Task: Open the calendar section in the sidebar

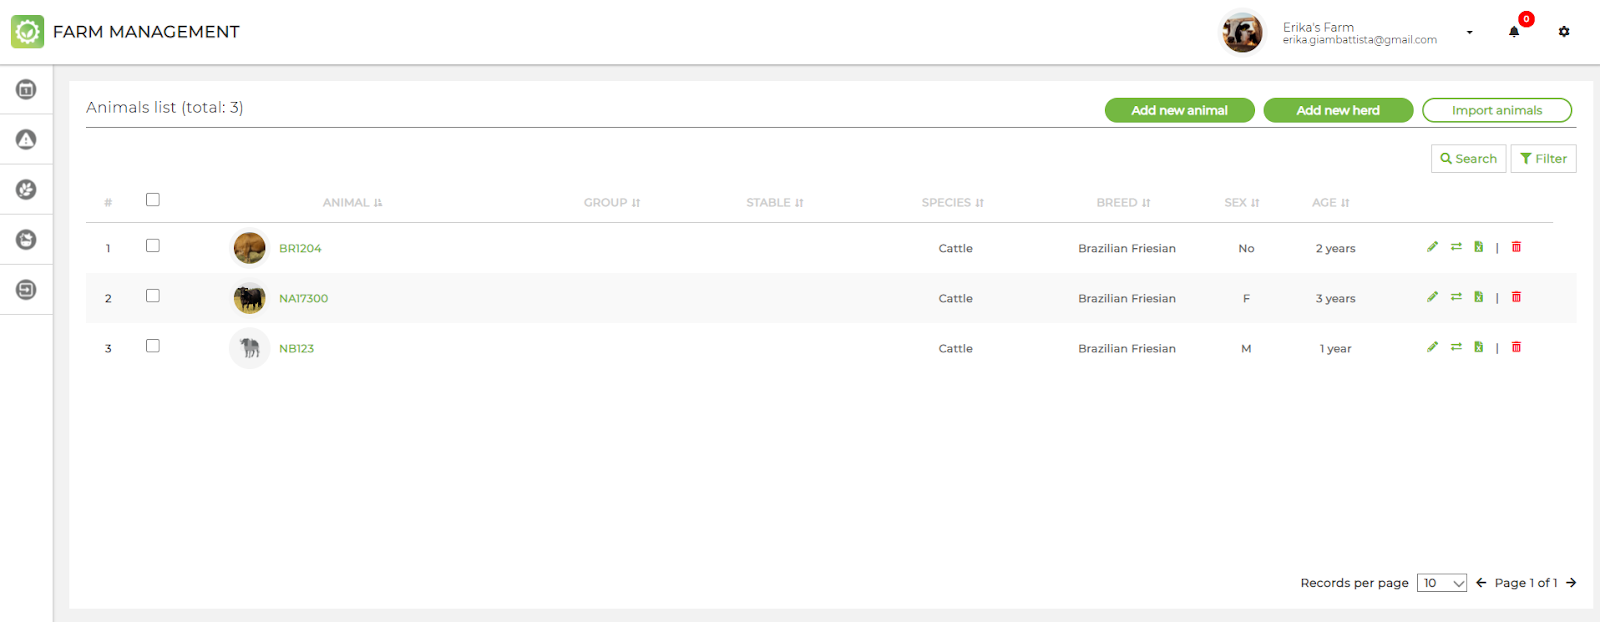Action: pos(26,90)
